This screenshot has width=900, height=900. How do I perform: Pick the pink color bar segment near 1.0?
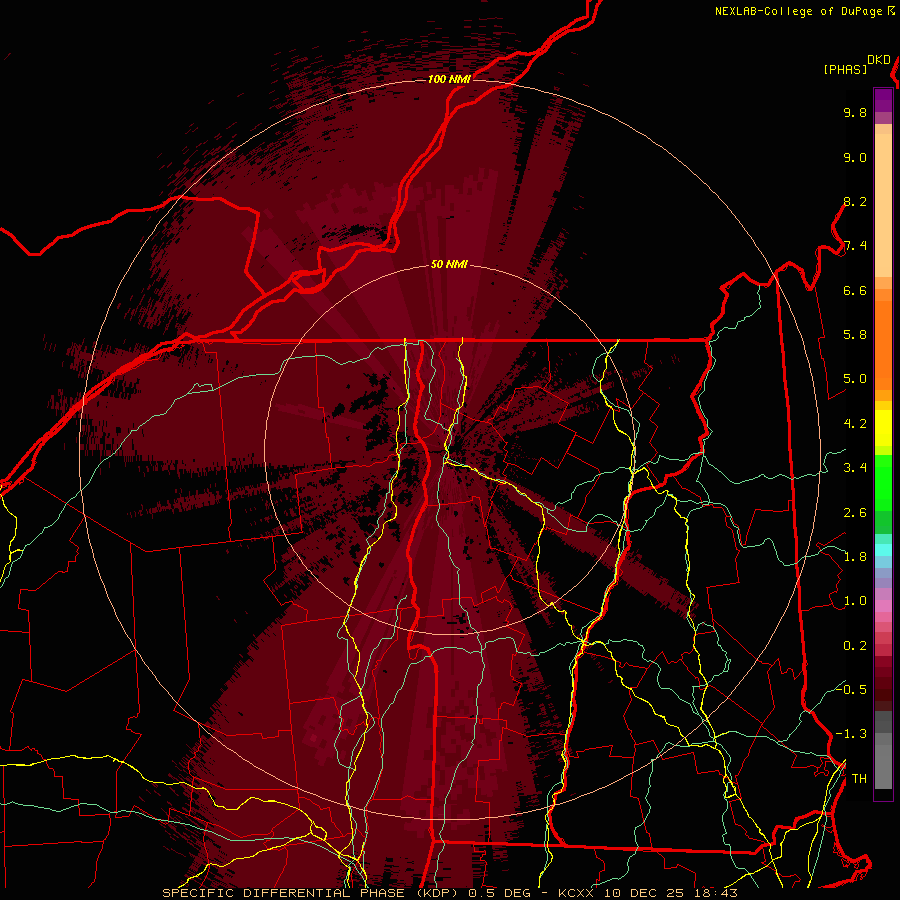pyautogui.click(x=883, y=606)
